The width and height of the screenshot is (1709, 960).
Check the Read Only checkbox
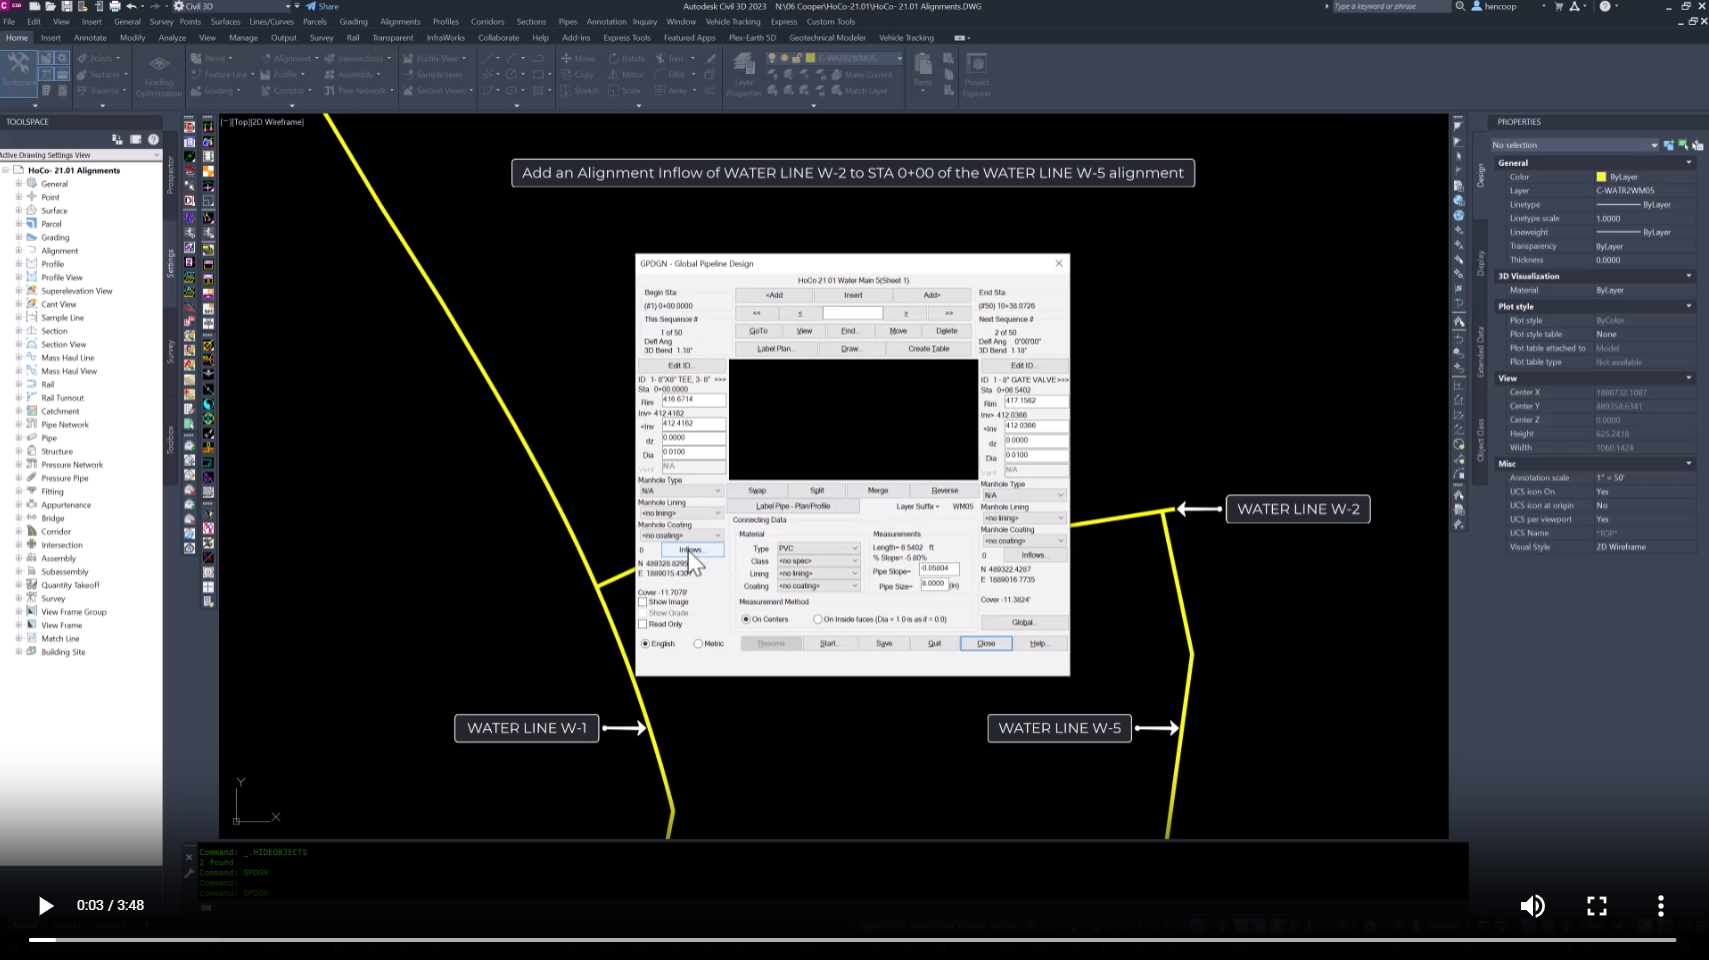tap(643, 624)
